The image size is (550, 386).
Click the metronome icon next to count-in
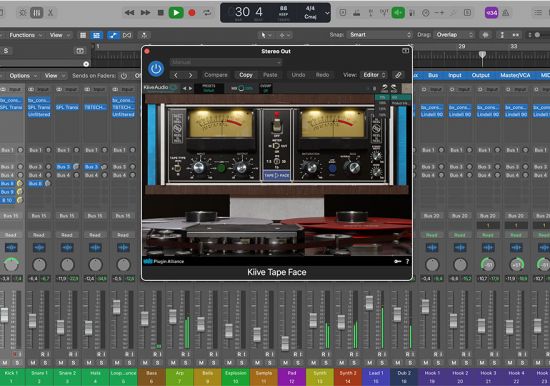click(506, 13)
